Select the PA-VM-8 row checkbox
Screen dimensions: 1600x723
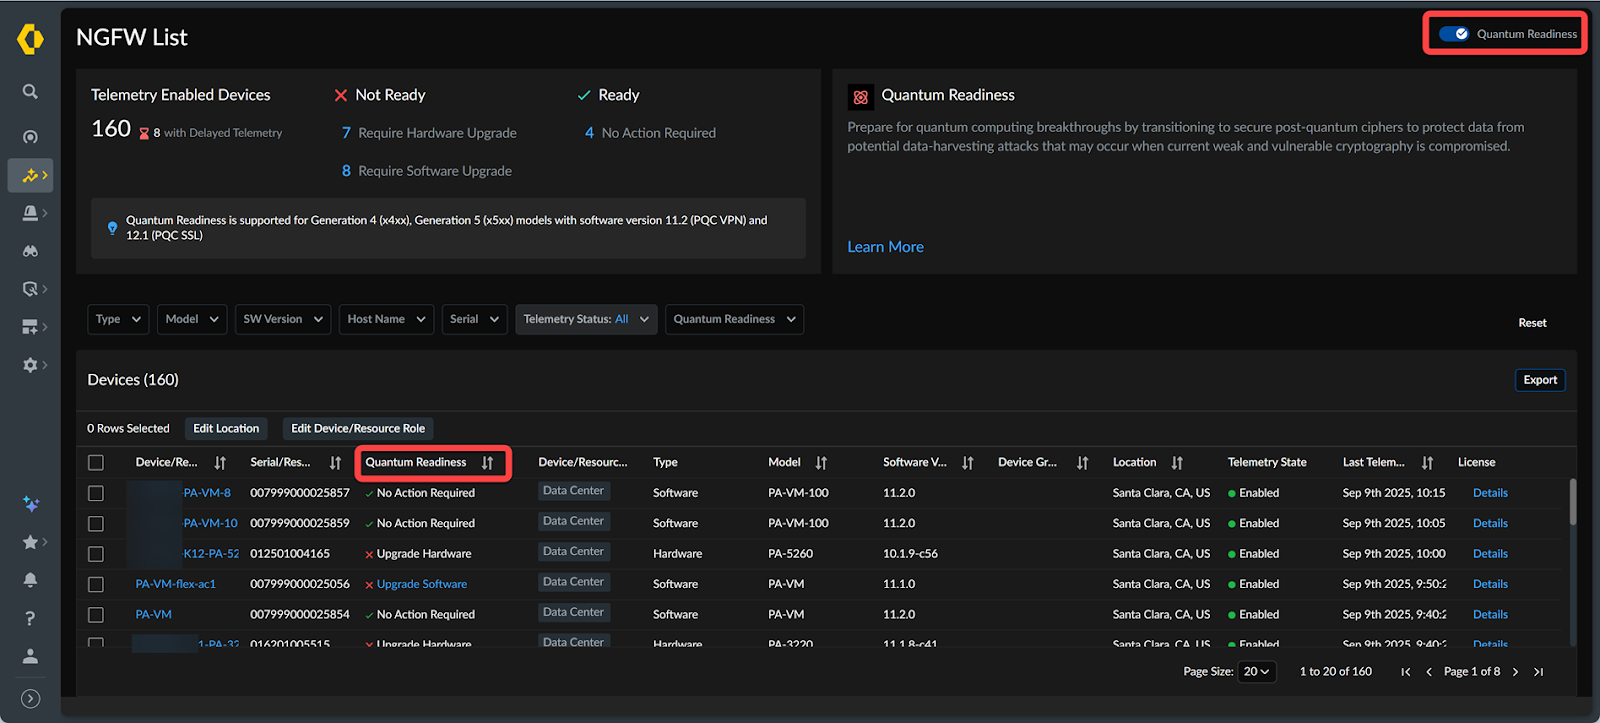point(96,493)
